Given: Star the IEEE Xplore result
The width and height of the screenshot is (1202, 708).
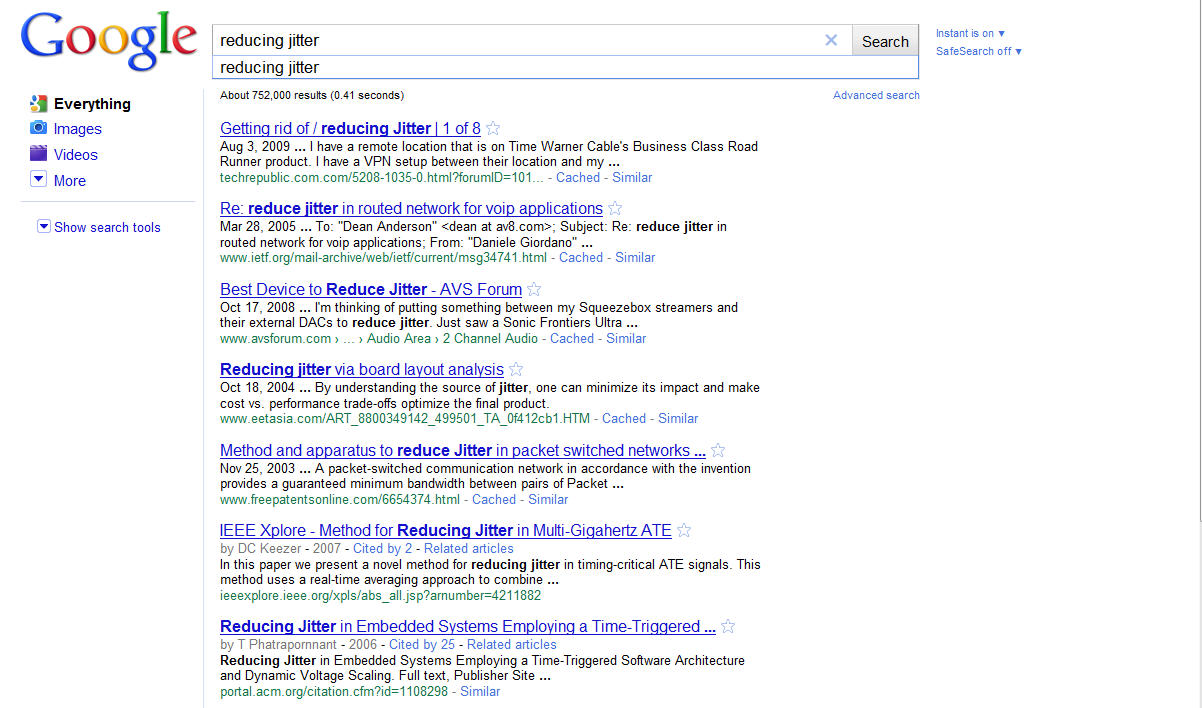Looking at the screenshot, I should tap(684, 531).
